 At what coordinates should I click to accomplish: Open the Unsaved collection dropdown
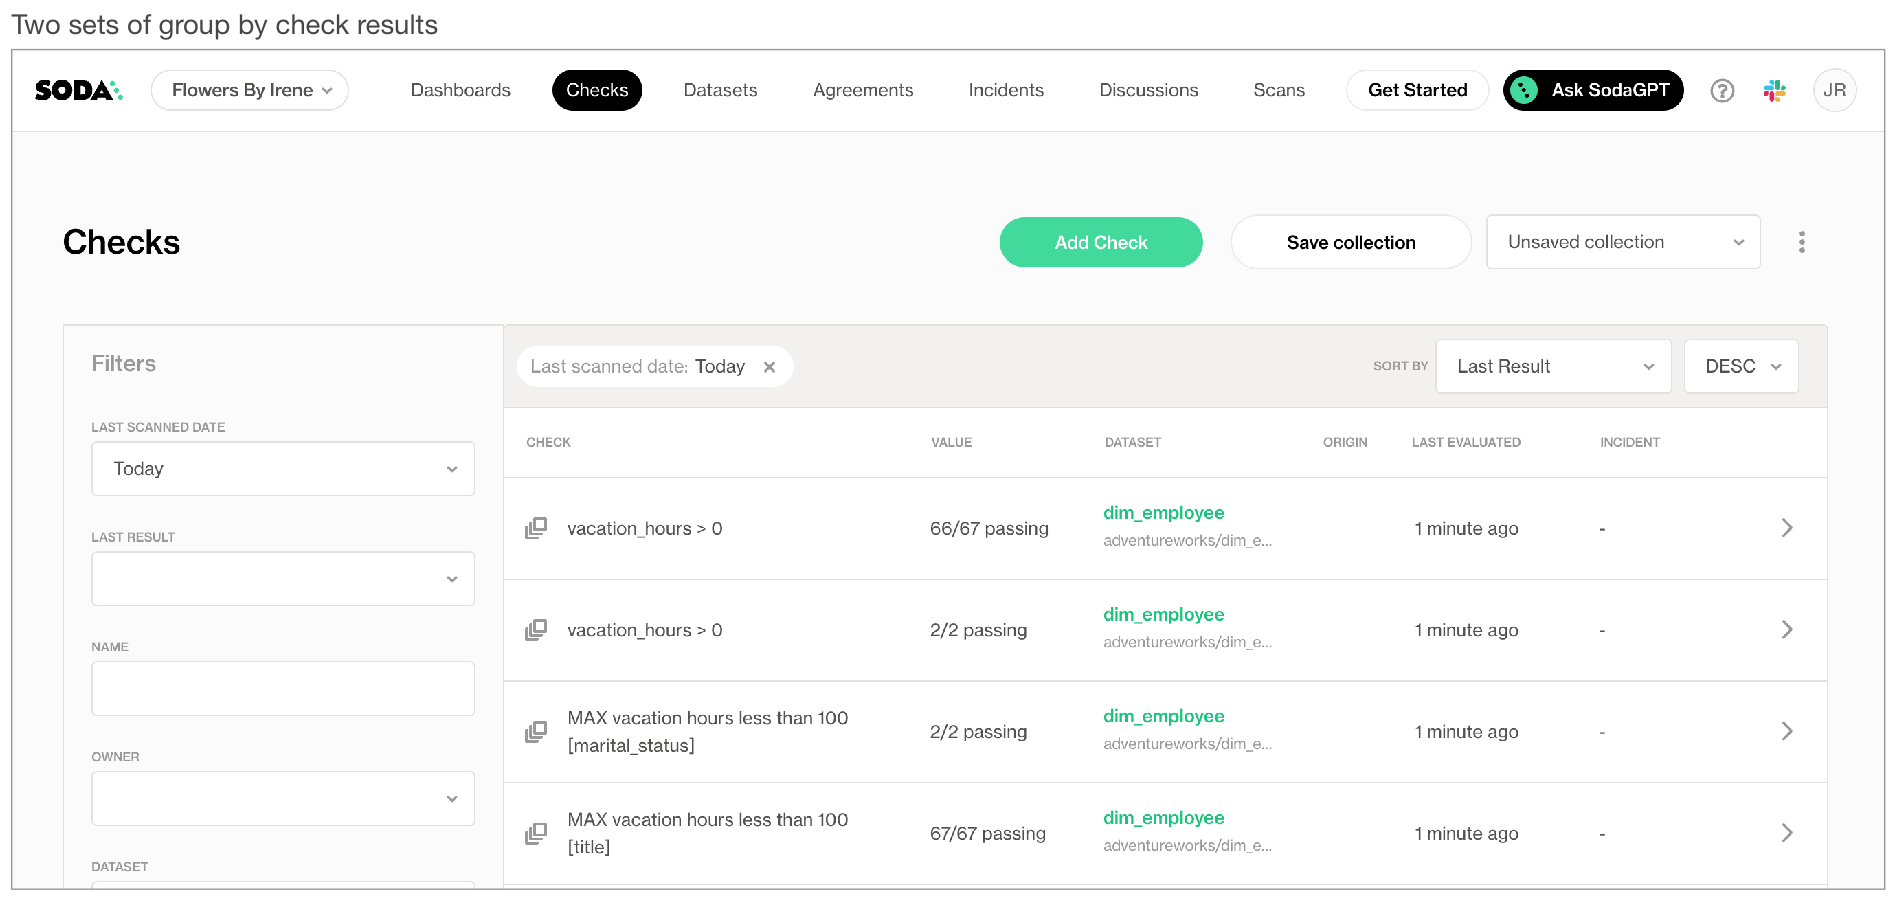tap(1622, 242)
